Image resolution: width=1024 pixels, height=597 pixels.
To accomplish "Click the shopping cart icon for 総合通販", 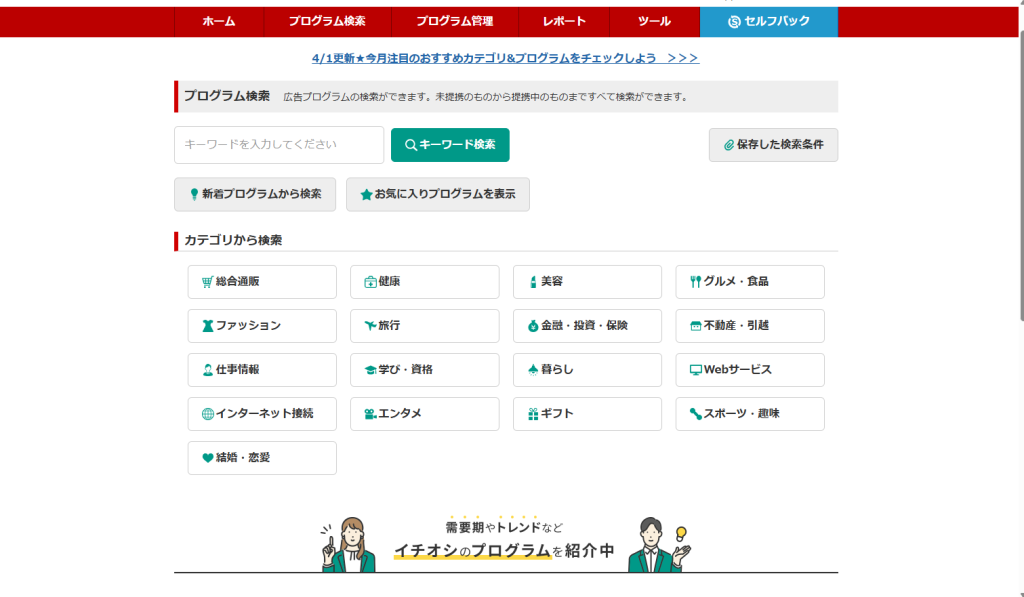I will 208,282.
